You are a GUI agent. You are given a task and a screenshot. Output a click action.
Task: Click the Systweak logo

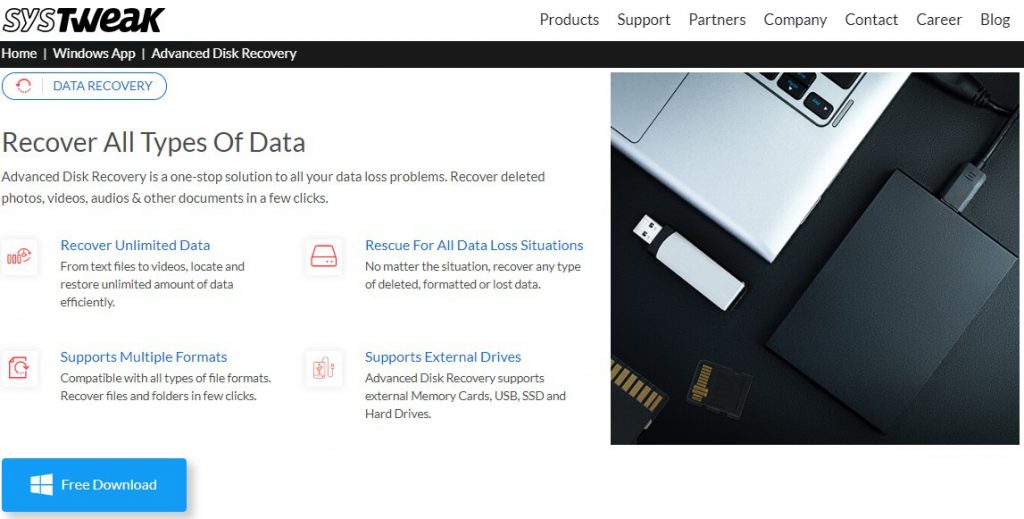pos(83,20)
